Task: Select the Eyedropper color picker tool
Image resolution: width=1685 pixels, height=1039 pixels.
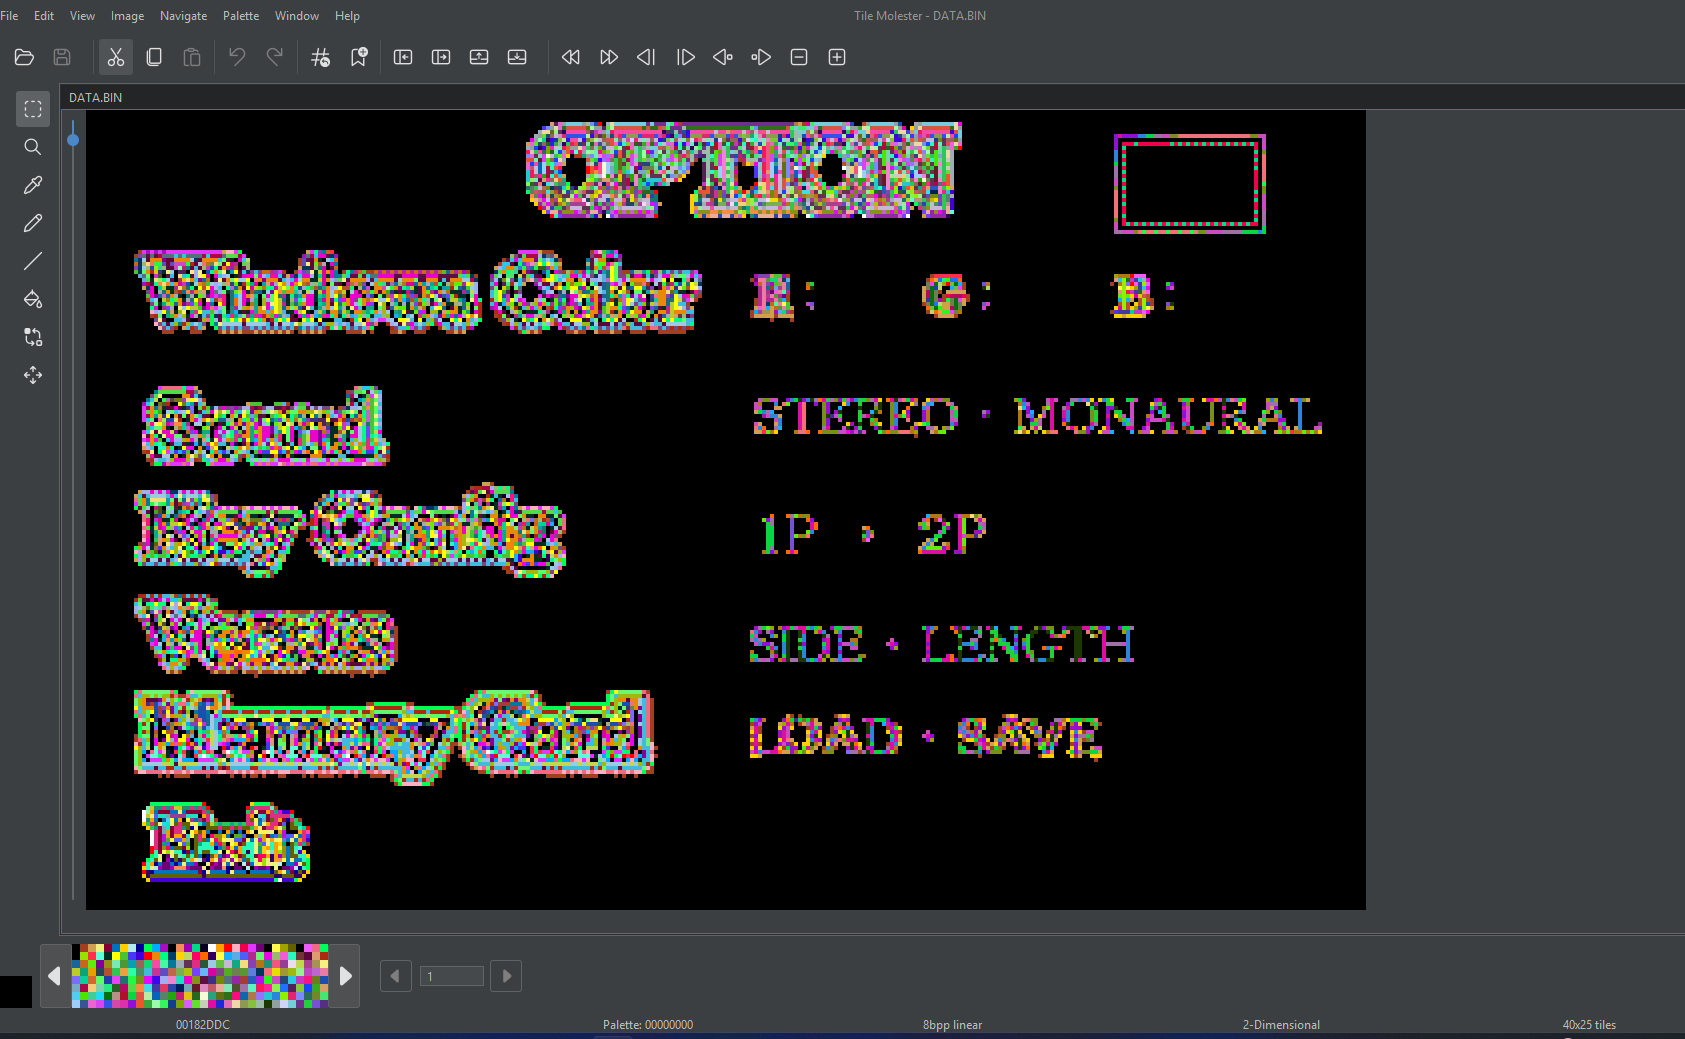Action: pyautogui.click(x=33, y=185)
